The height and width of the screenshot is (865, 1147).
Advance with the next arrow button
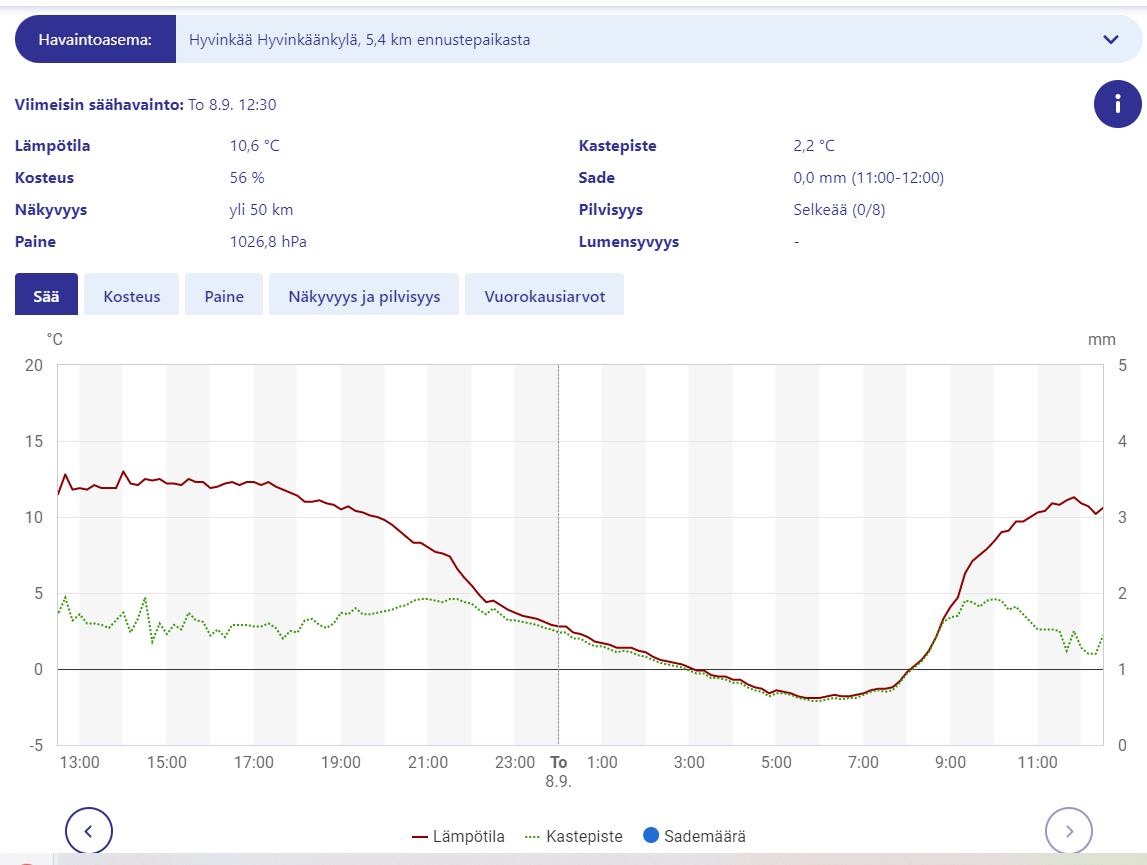click(x=1068, y=830)
